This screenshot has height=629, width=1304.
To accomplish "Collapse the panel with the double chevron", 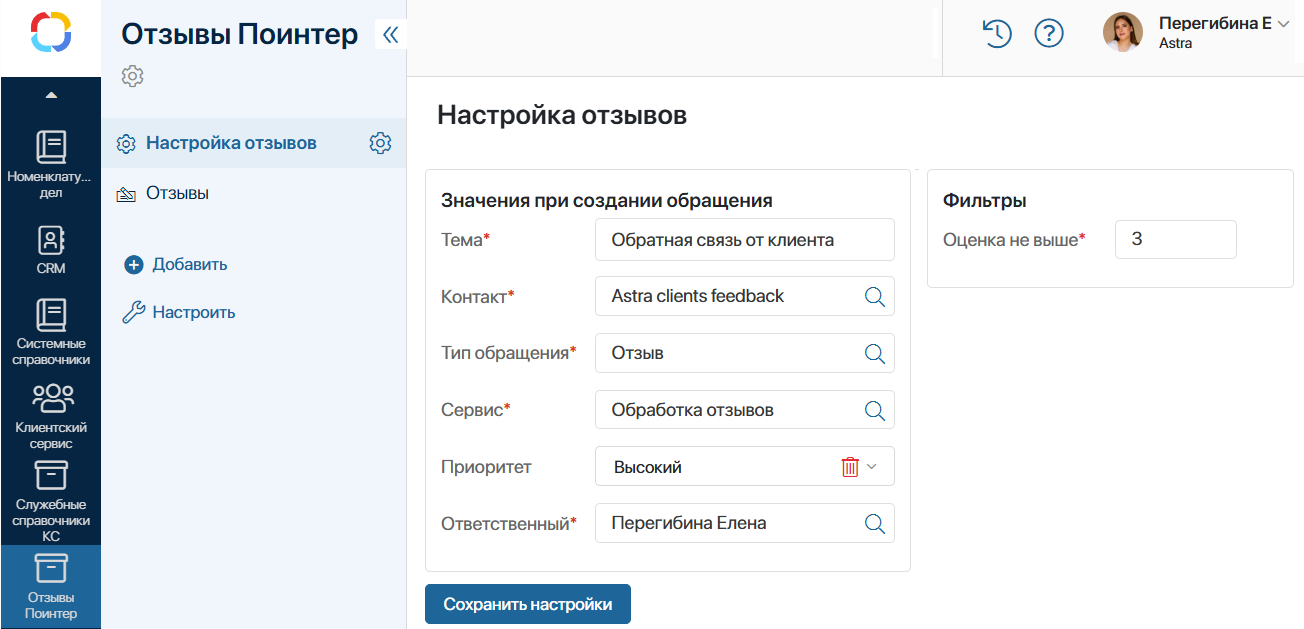I will click(x=390, y=33).
